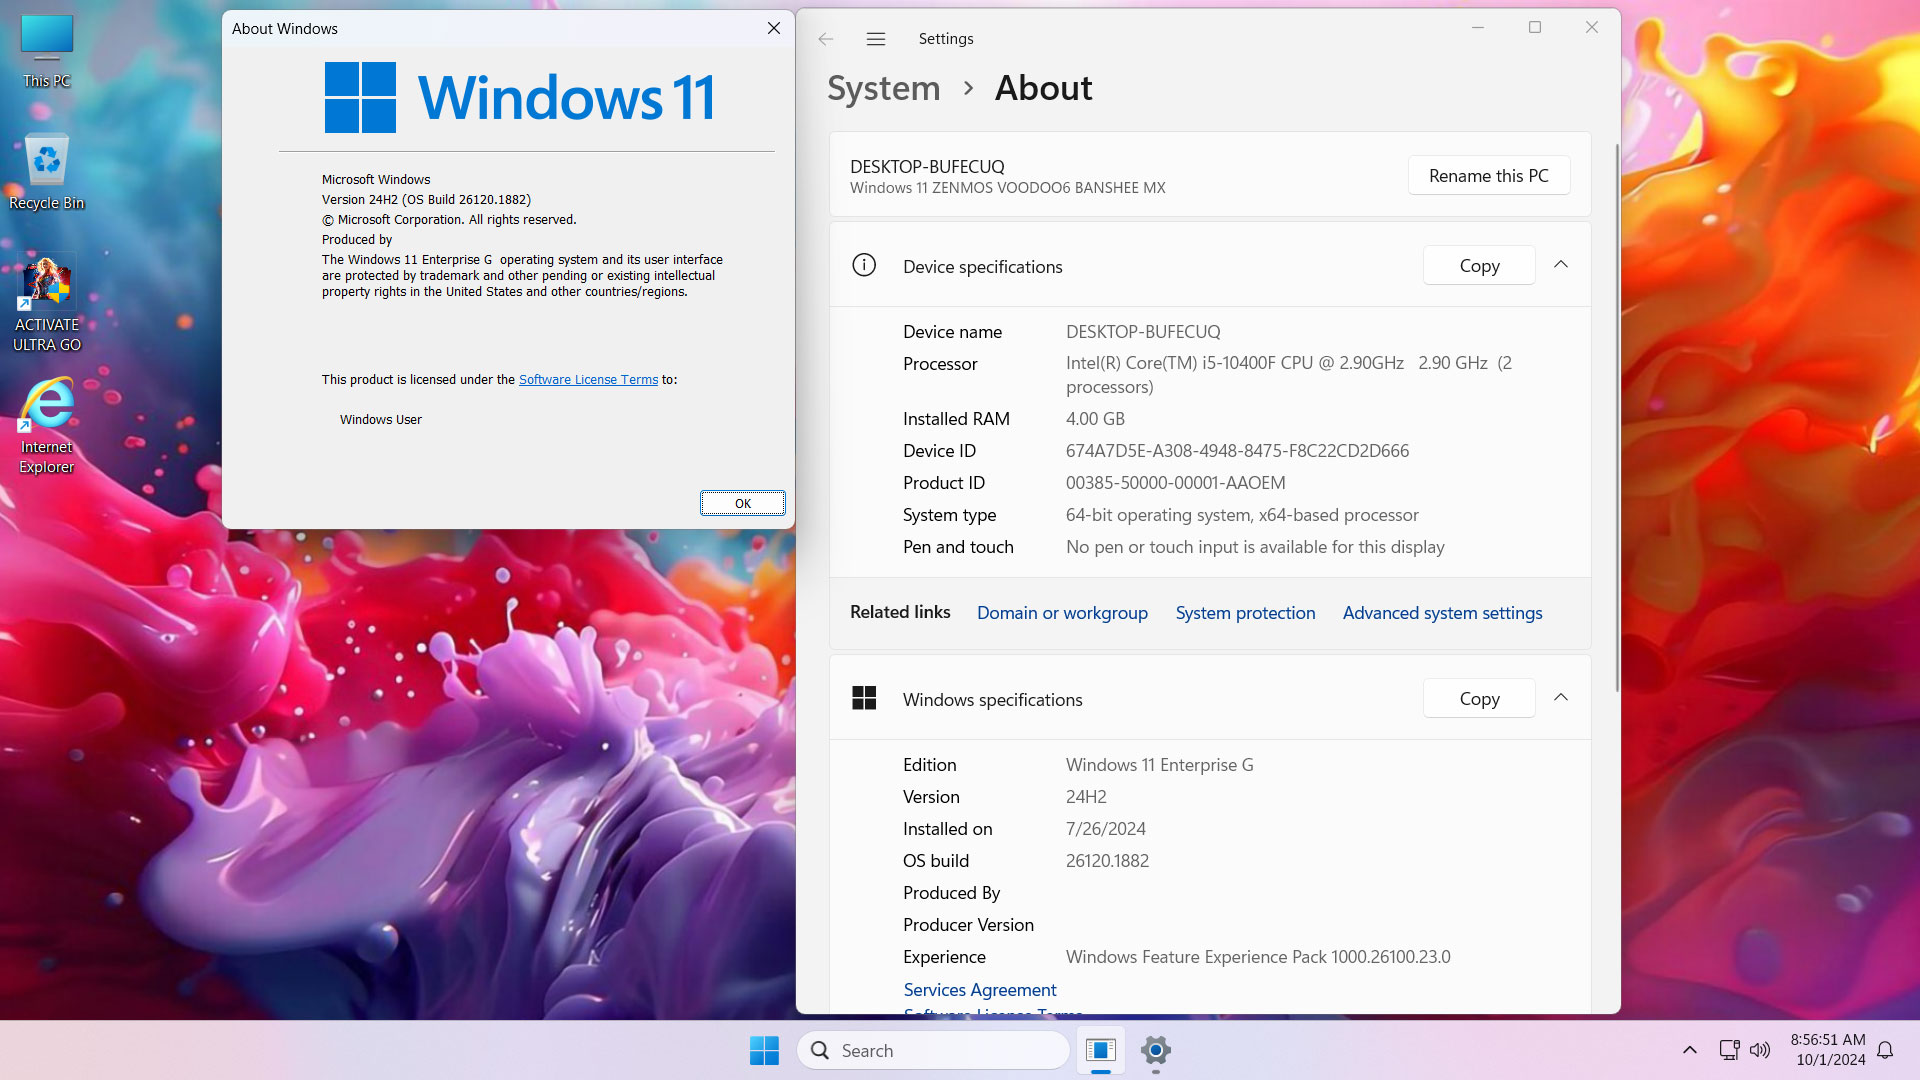Open System protection link
This screenshot has width=1920, height=1080.
point(1245,613)
